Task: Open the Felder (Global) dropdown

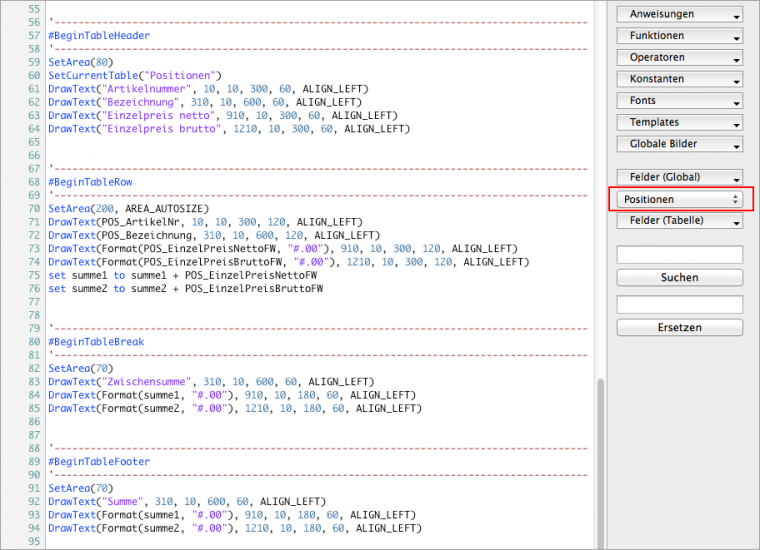Action: pyautogui.click(x=680, y=177)
